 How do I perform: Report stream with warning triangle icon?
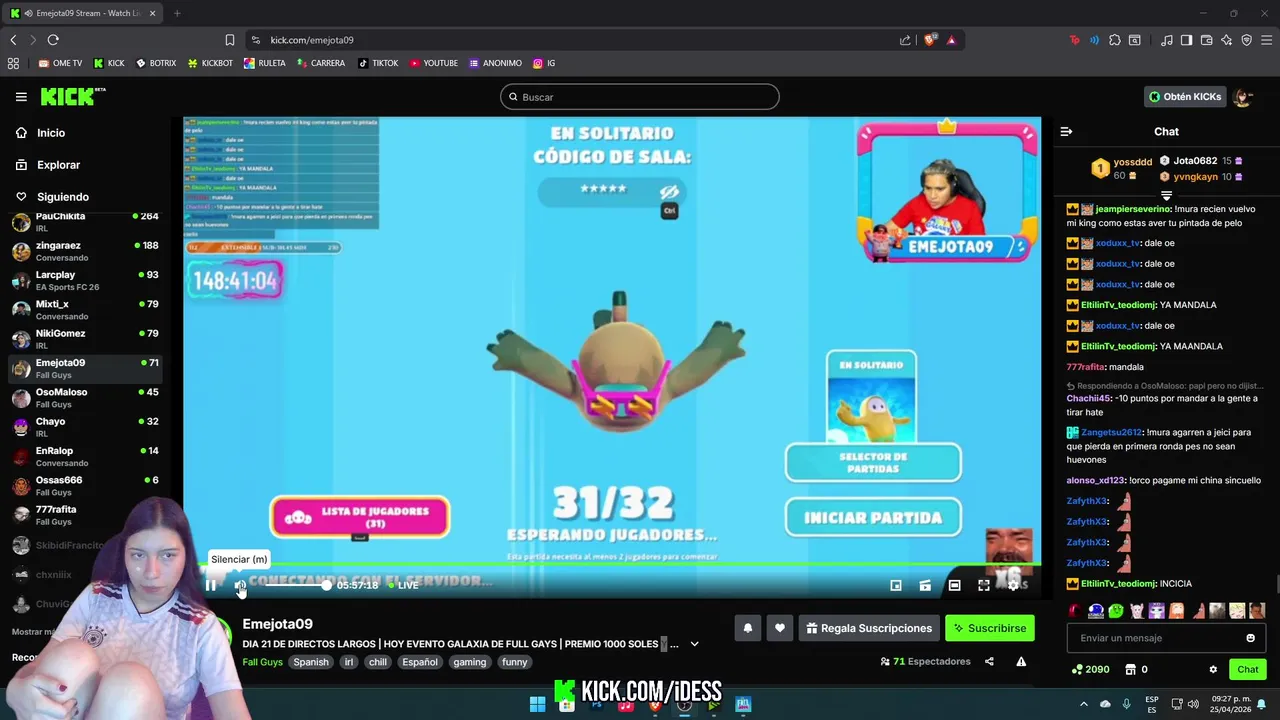click(x=1021, y=661)
